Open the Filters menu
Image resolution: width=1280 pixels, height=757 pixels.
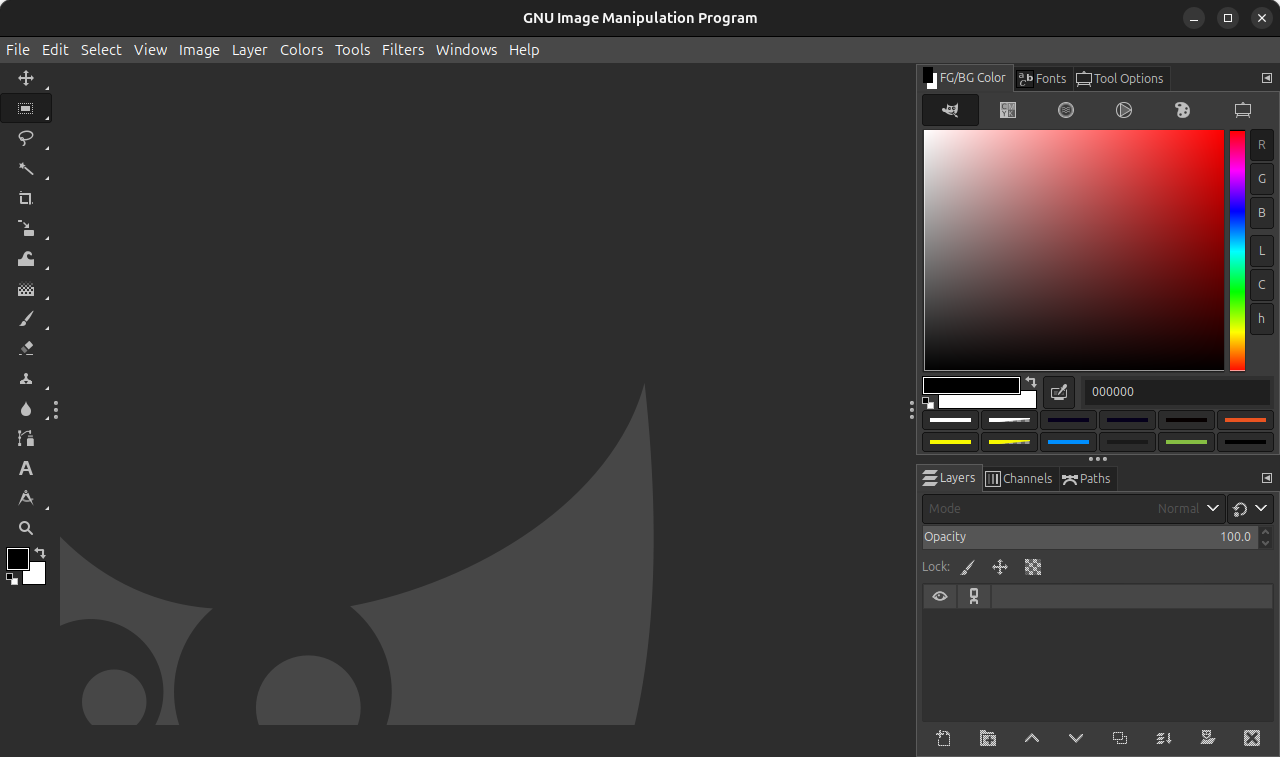tap(403, 49)
